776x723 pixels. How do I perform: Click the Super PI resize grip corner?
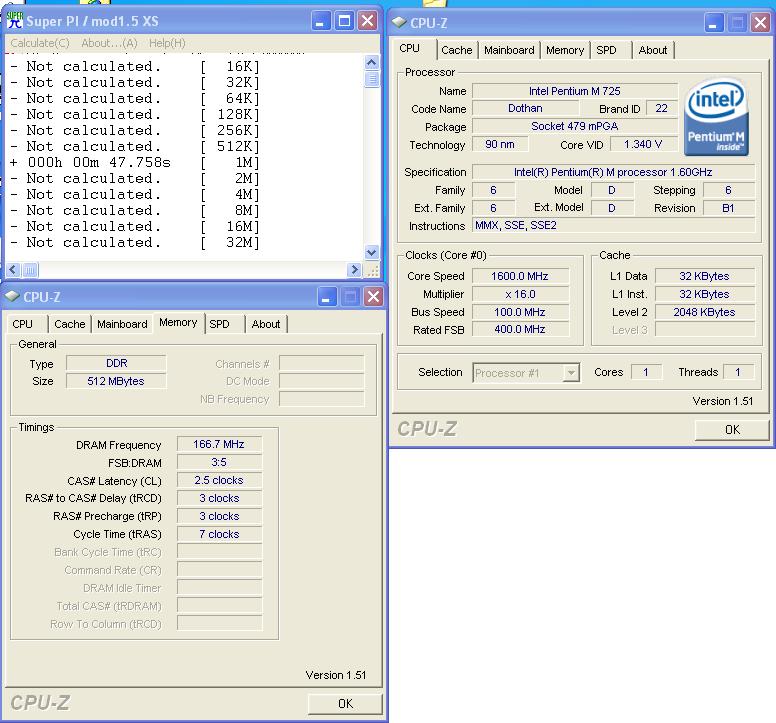click(372, 270)
